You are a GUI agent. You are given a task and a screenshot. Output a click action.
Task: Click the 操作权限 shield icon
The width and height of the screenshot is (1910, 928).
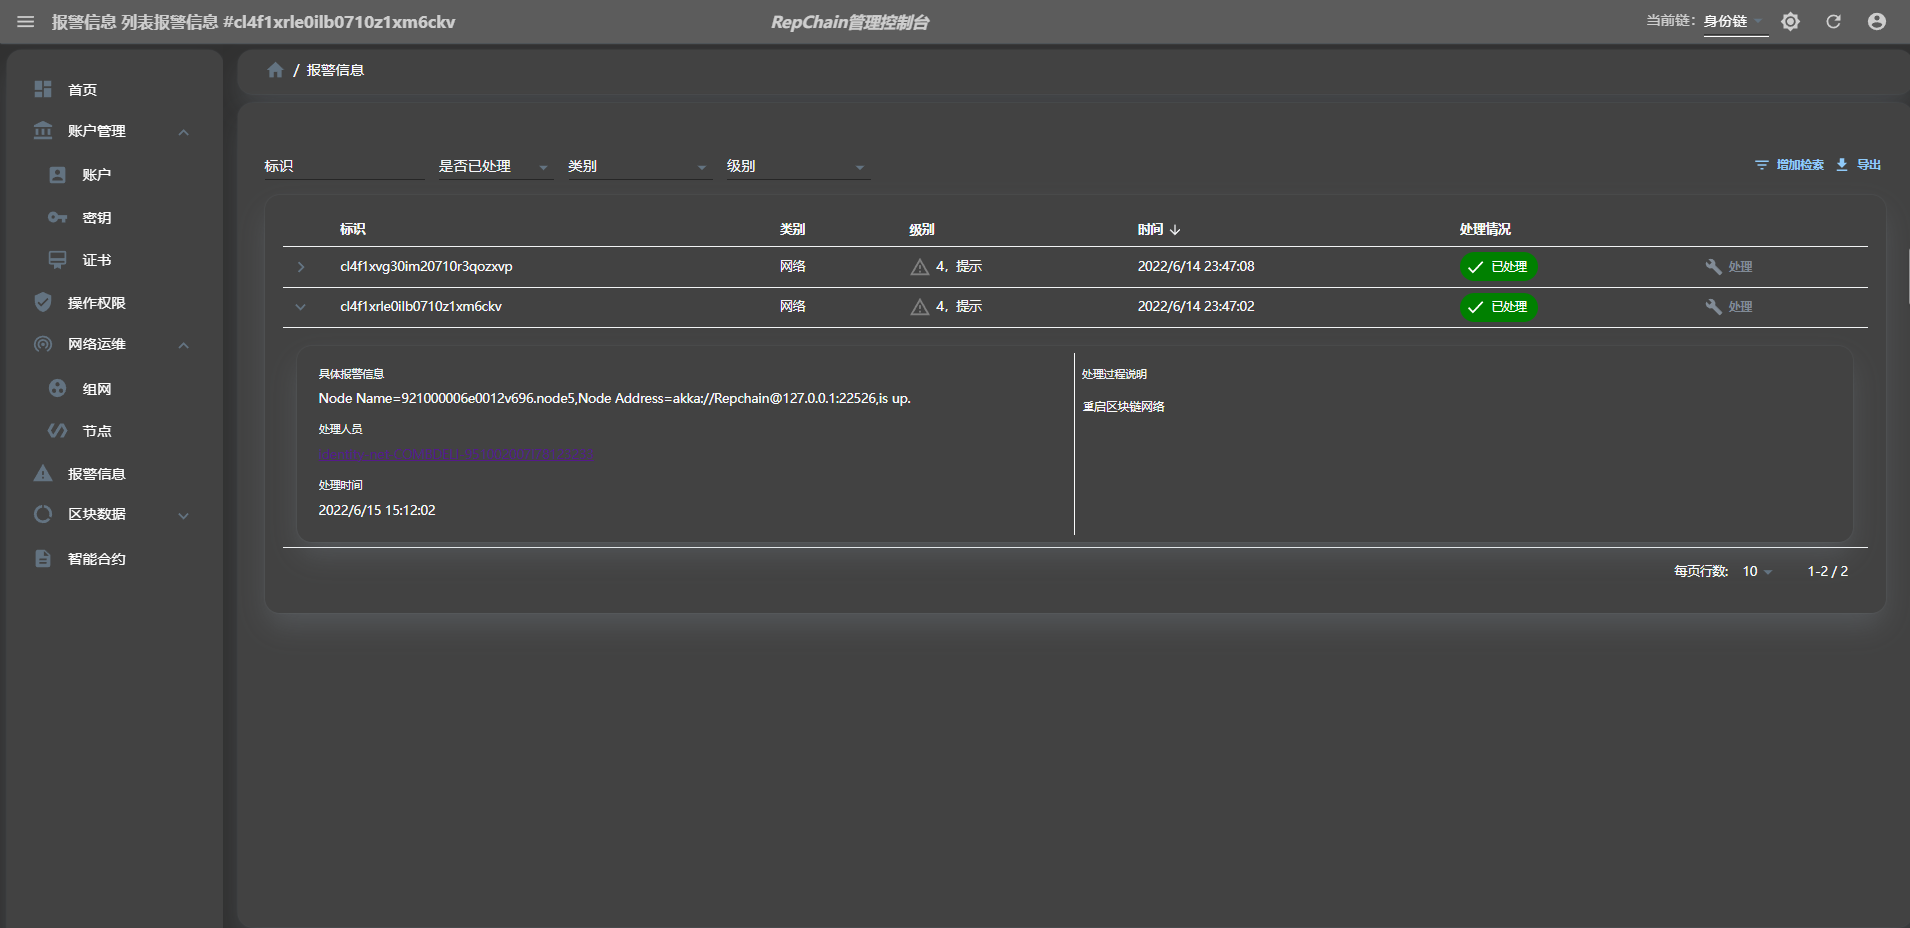point(43,302)
